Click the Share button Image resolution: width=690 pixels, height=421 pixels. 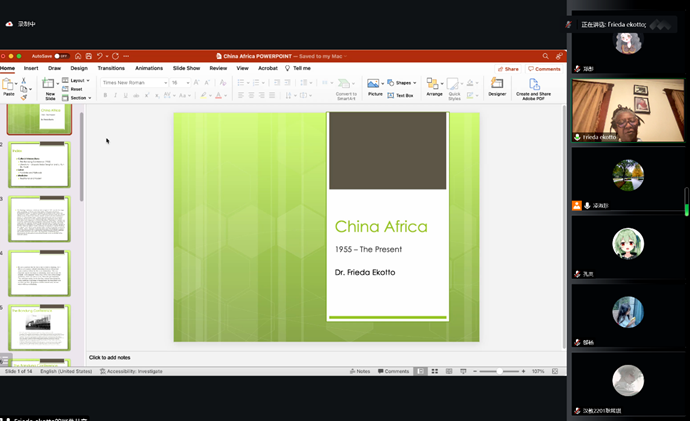508,69
